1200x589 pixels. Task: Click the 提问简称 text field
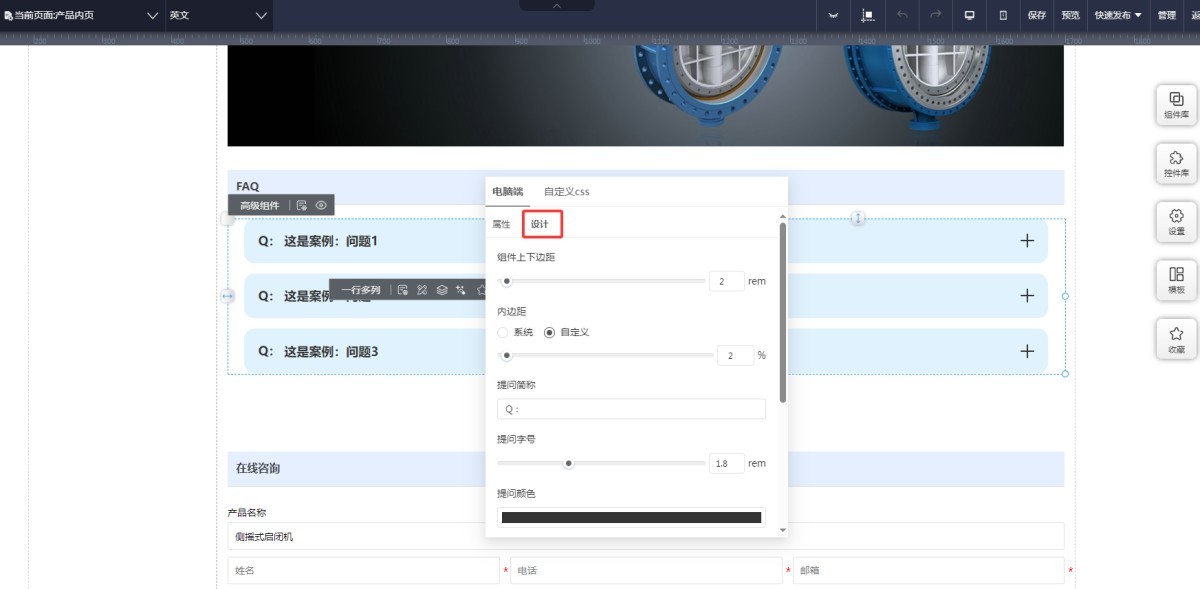point(631,409)
